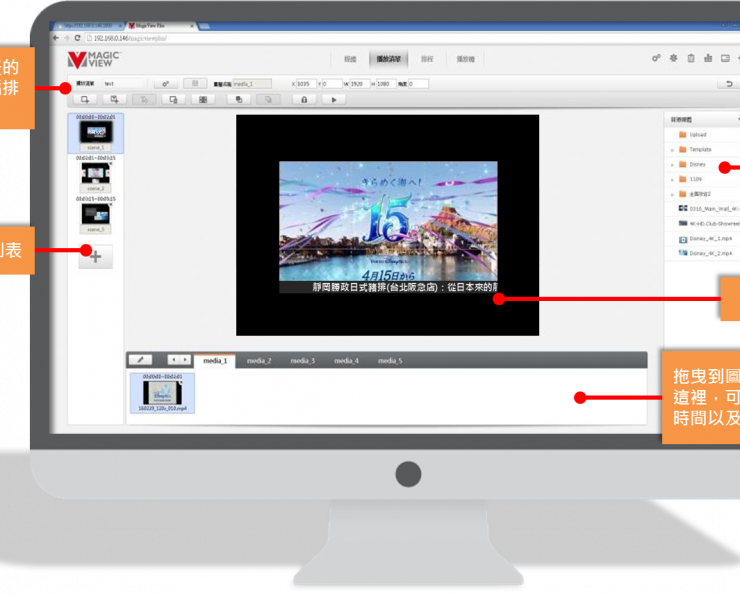Click the greyed-out text tool icon

144,100
